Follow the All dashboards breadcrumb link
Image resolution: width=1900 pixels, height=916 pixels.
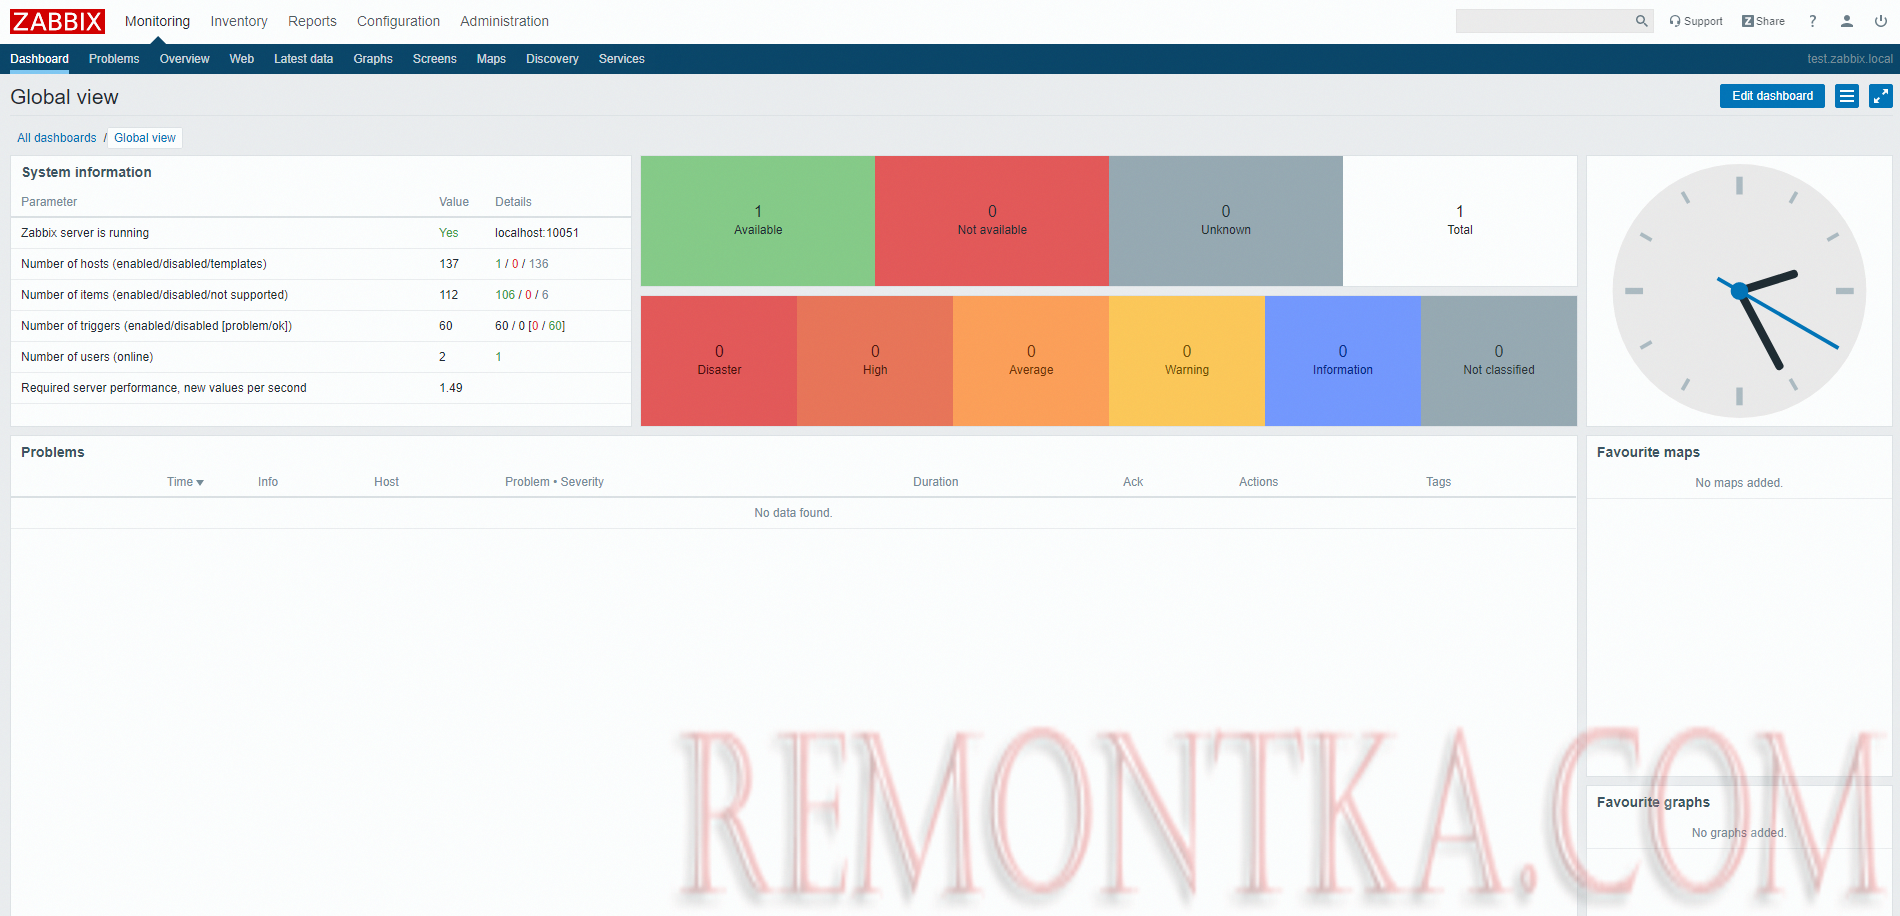click(57, 138)
